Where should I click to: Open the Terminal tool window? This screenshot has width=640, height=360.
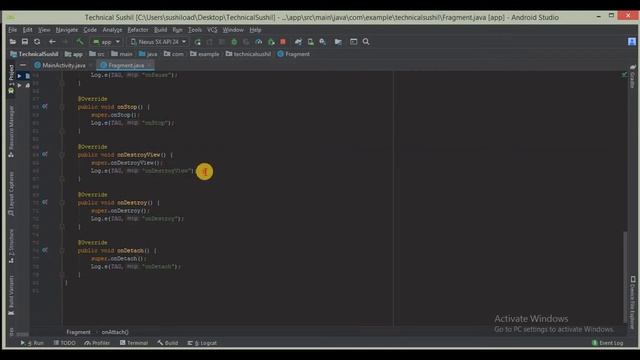tap(134, 343)
